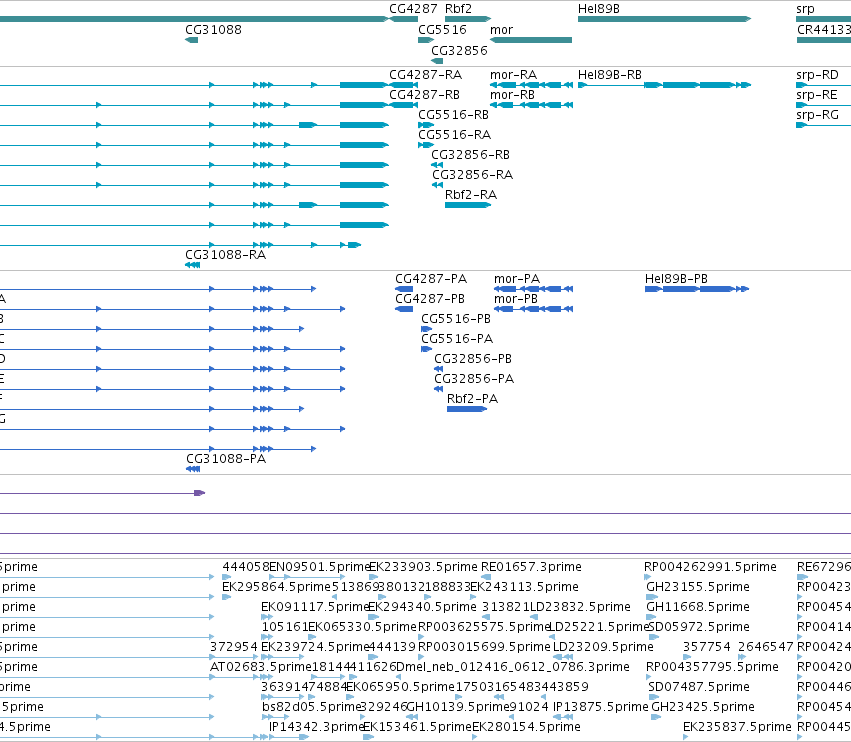Select the CG4287-PB protein label

point(430,299)
